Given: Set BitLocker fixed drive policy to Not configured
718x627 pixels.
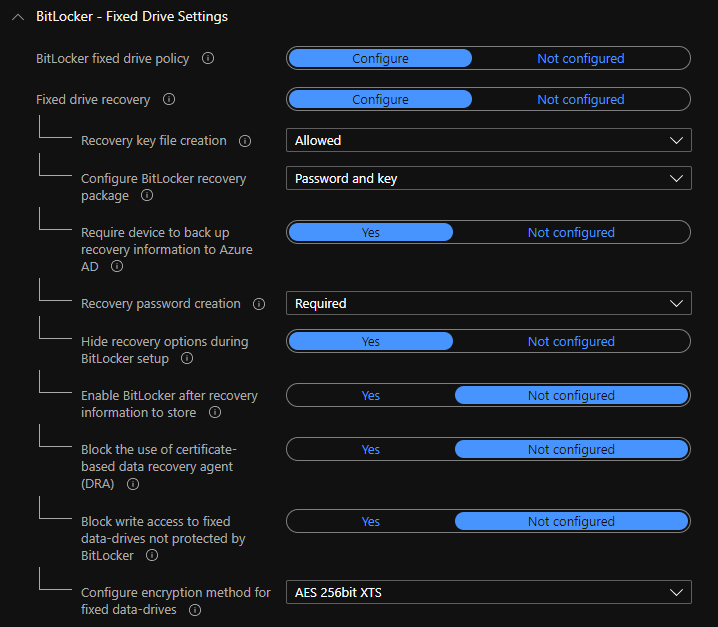Looking at the screenshot, I should pos(581,58).
